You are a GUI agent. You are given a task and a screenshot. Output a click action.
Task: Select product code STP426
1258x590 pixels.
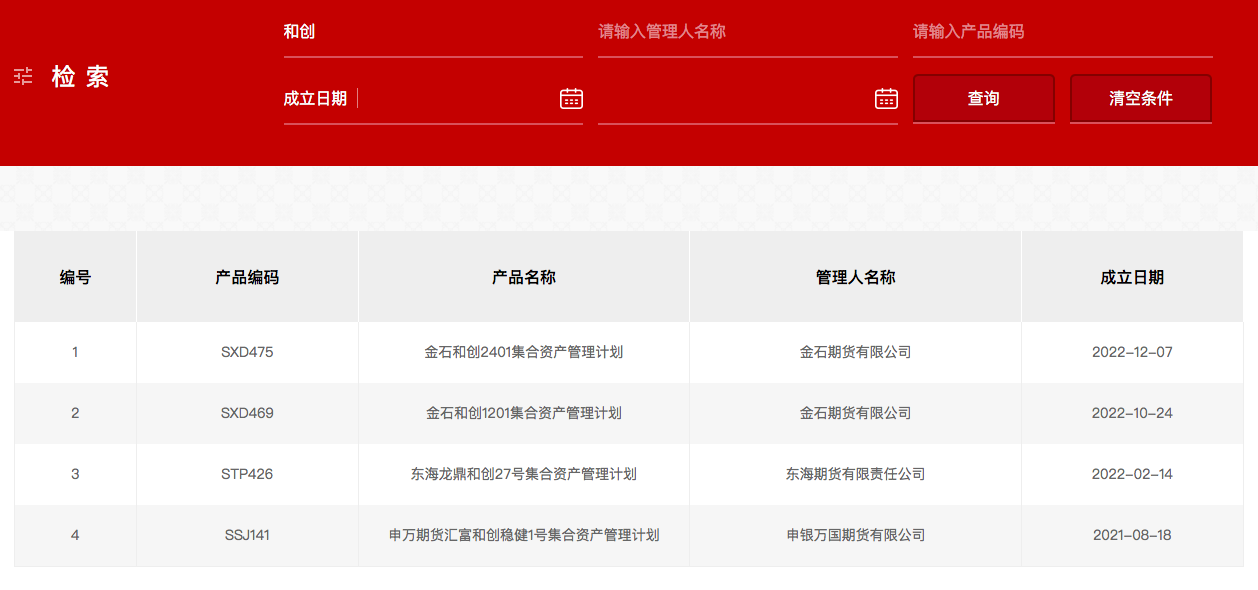point(247,474)
